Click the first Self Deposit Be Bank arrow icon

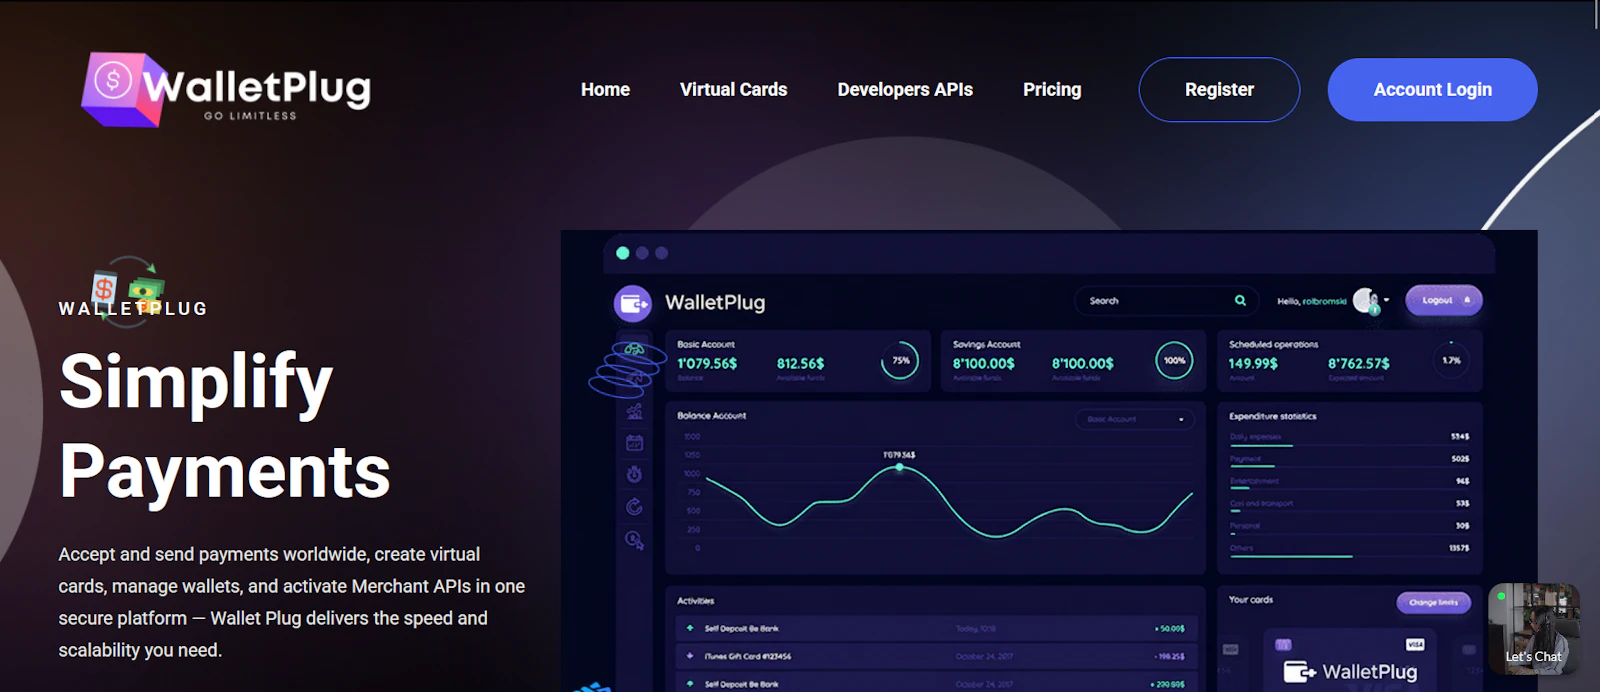coord(690,628)
